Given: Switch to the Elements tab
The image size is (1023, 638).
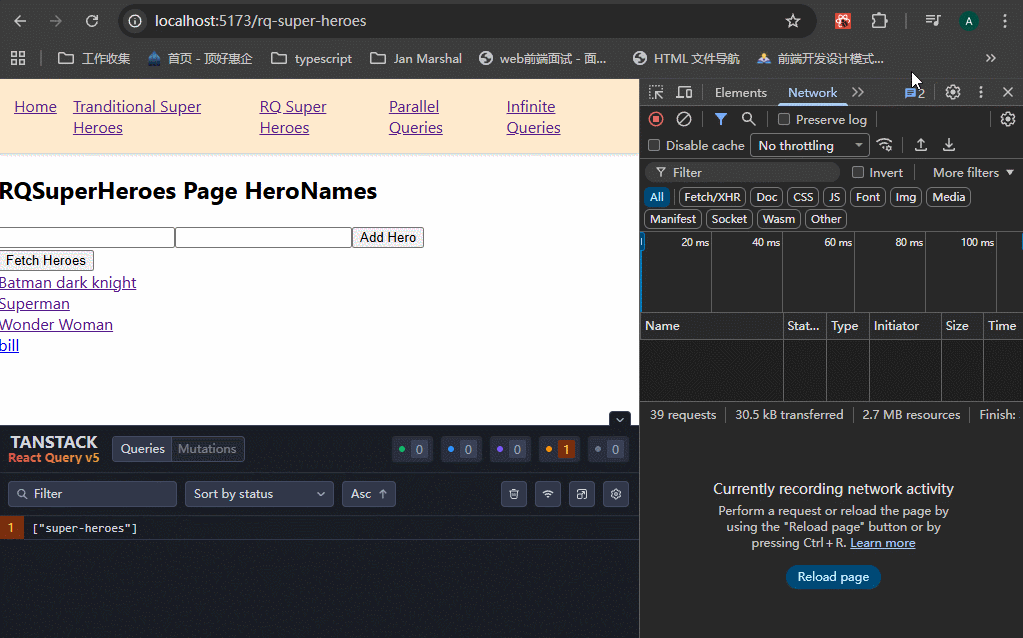Looking at the screenshot, I should [x=740, y=92].
